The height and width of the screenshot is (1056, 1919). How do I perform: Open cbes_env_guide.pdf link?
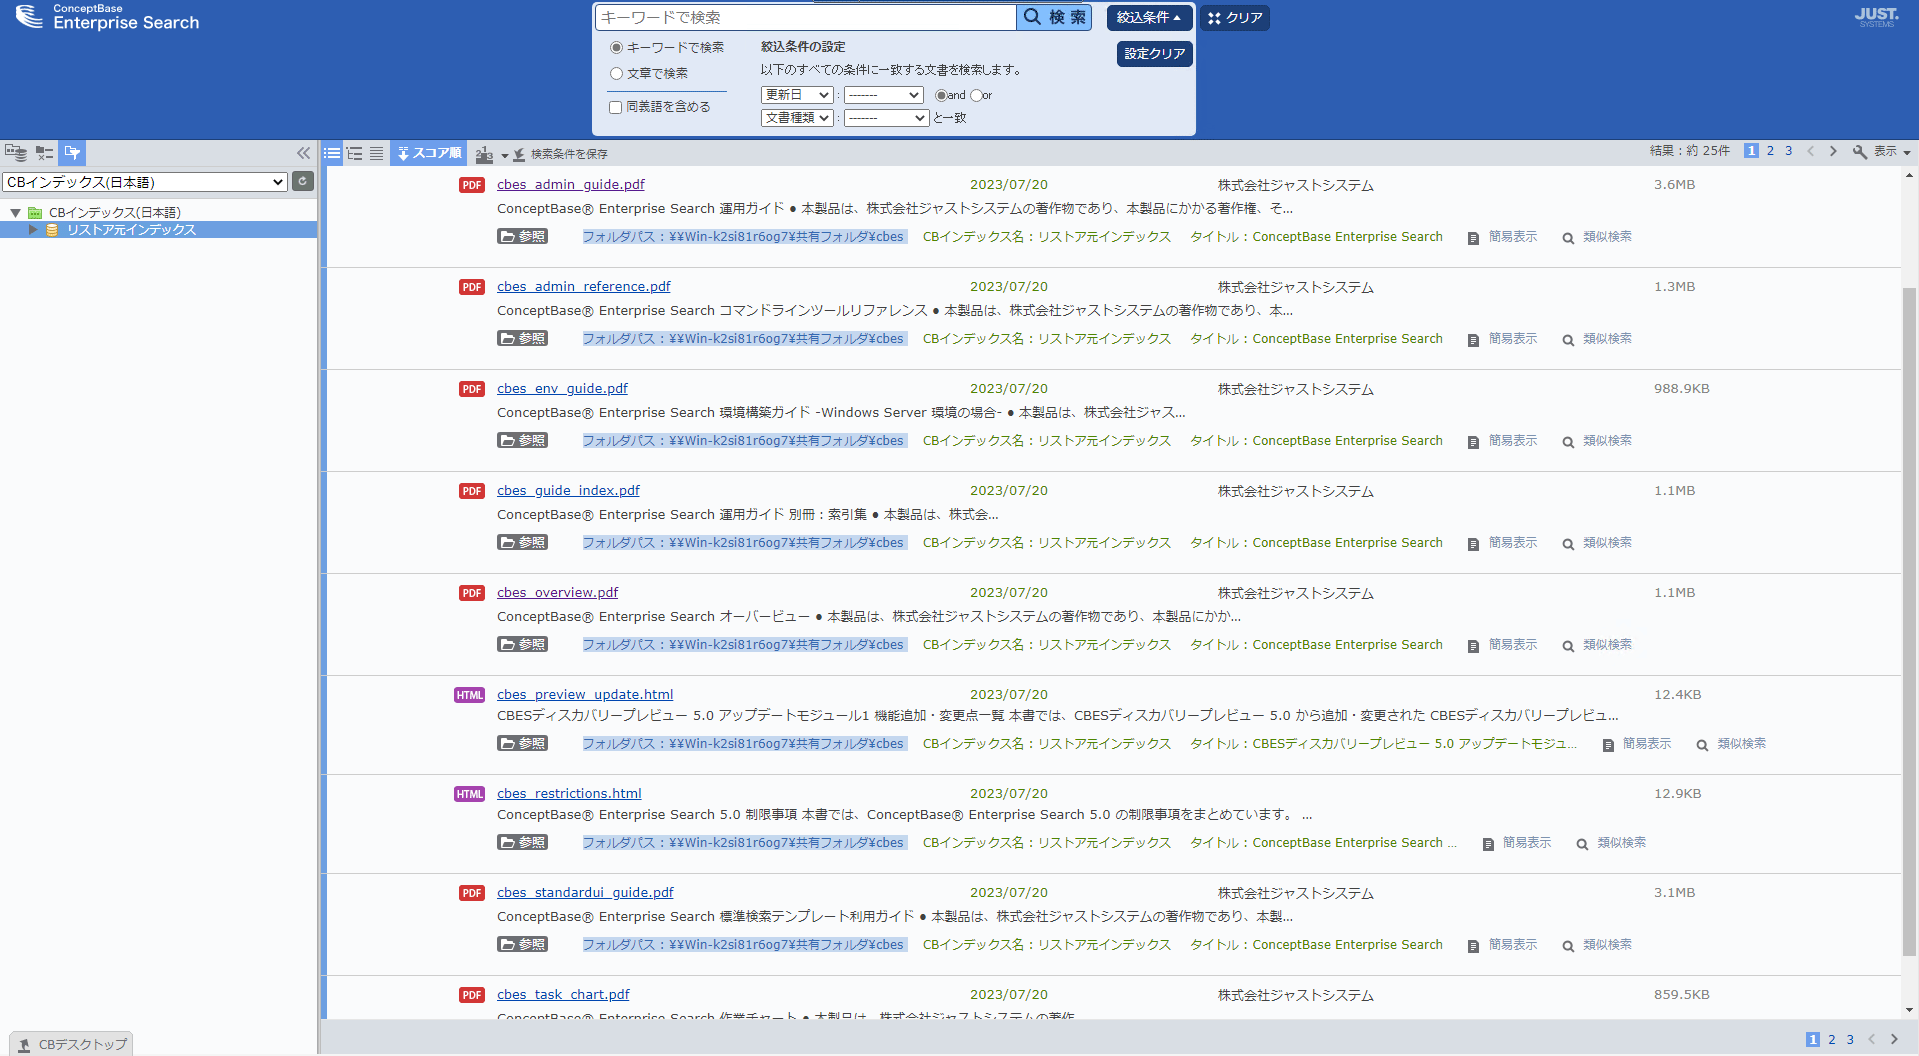click(562, 389)
